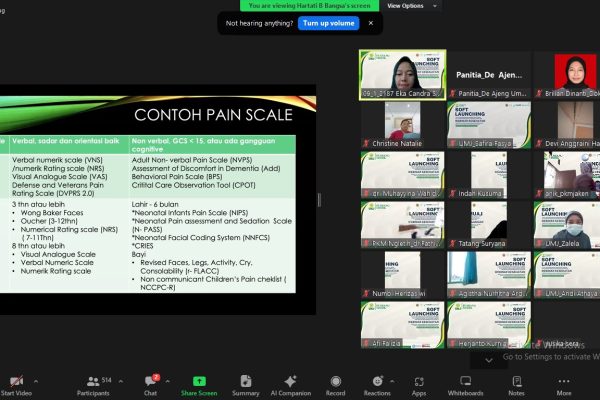Screen dimensions: 600x400
Task: Select Numbi Herizaswi's video tile
Action: 403,275
